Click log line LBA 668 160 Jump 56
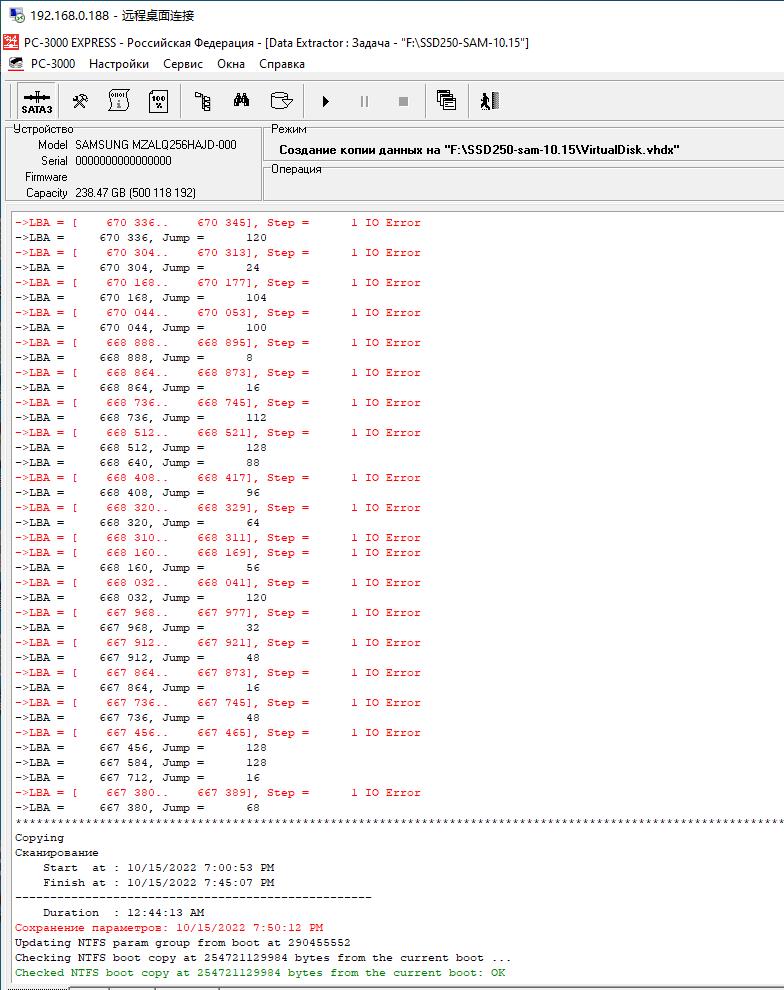Screen dimensions: 784x990 coord(138,568)
